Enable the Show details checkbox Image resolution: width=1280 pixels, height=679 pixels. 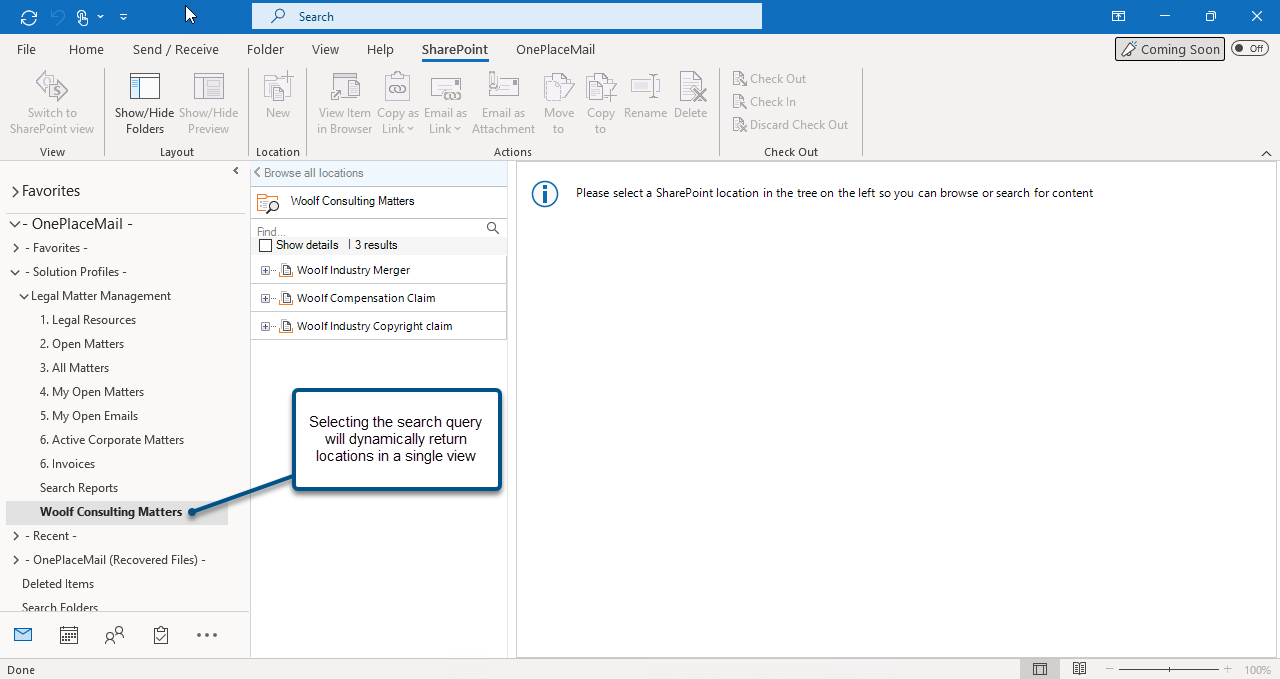tap(265, 245)
